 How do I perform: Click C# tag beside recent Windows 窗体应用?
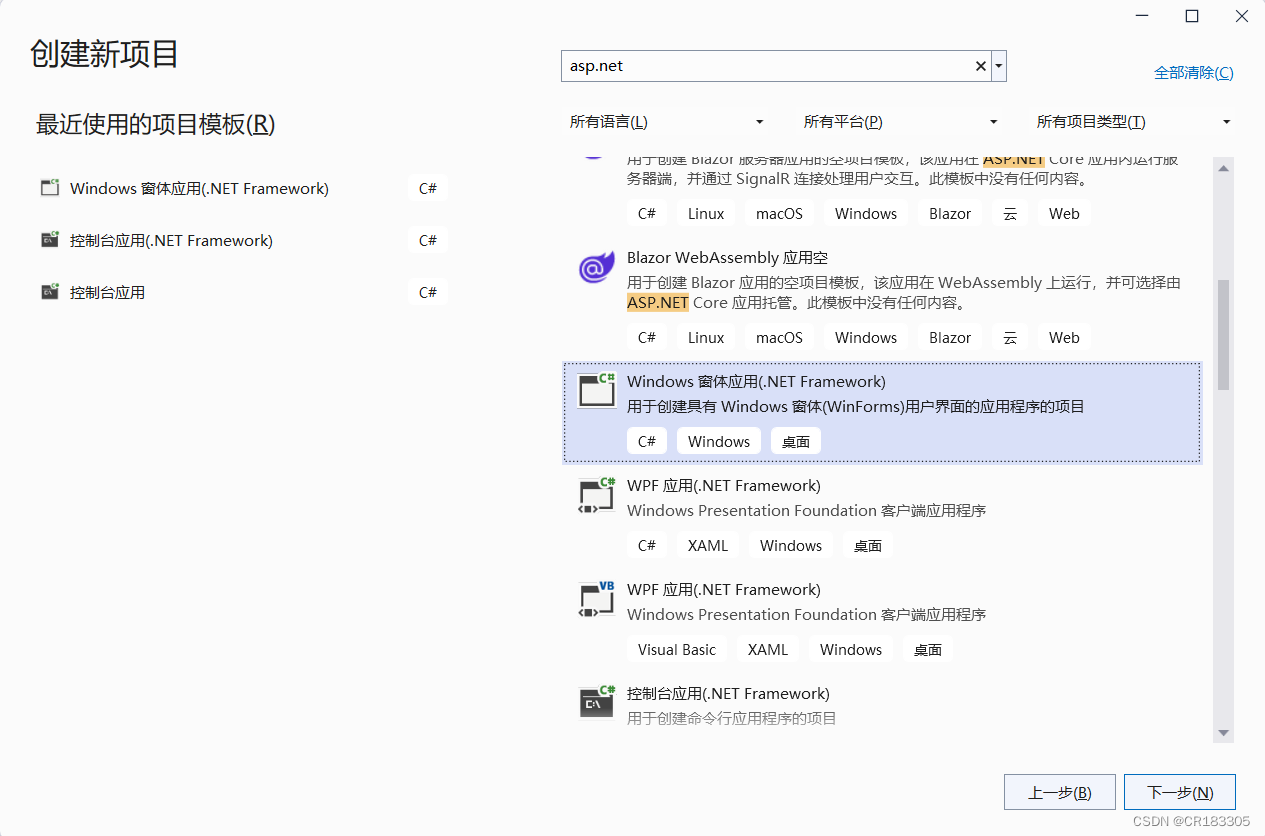click(x=428, y=188)
